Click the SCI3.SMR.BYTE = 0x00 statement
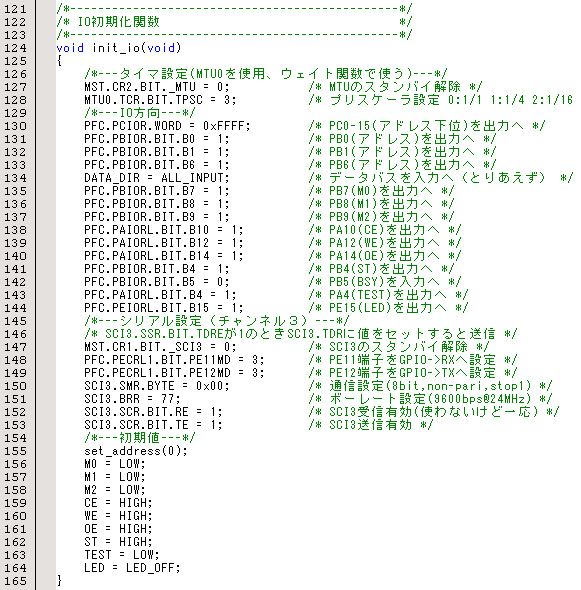 pyautogui.click(x=157, y=386)
